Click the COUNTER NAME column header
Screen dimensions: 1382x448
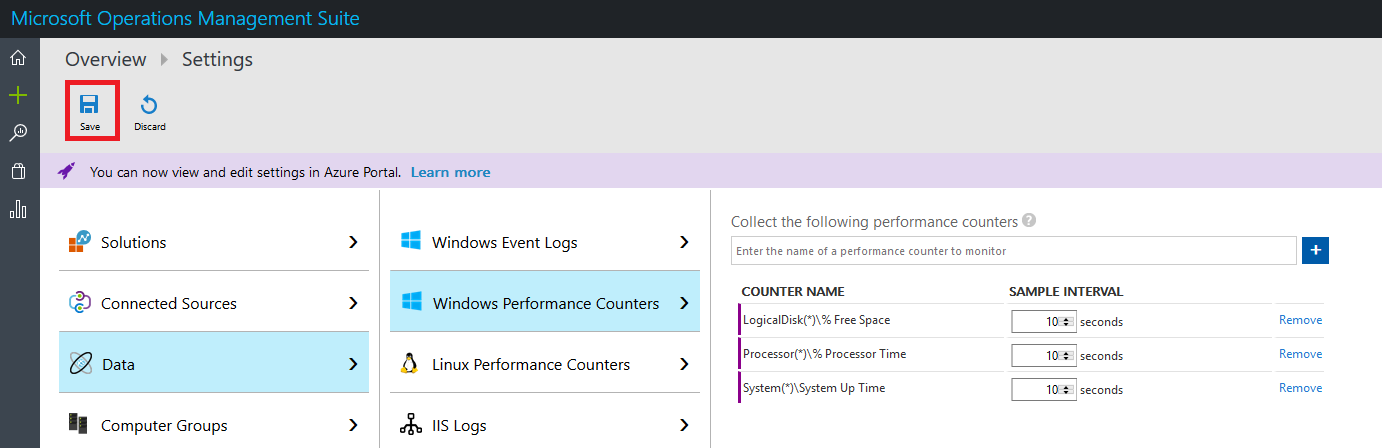pos(793,292)
